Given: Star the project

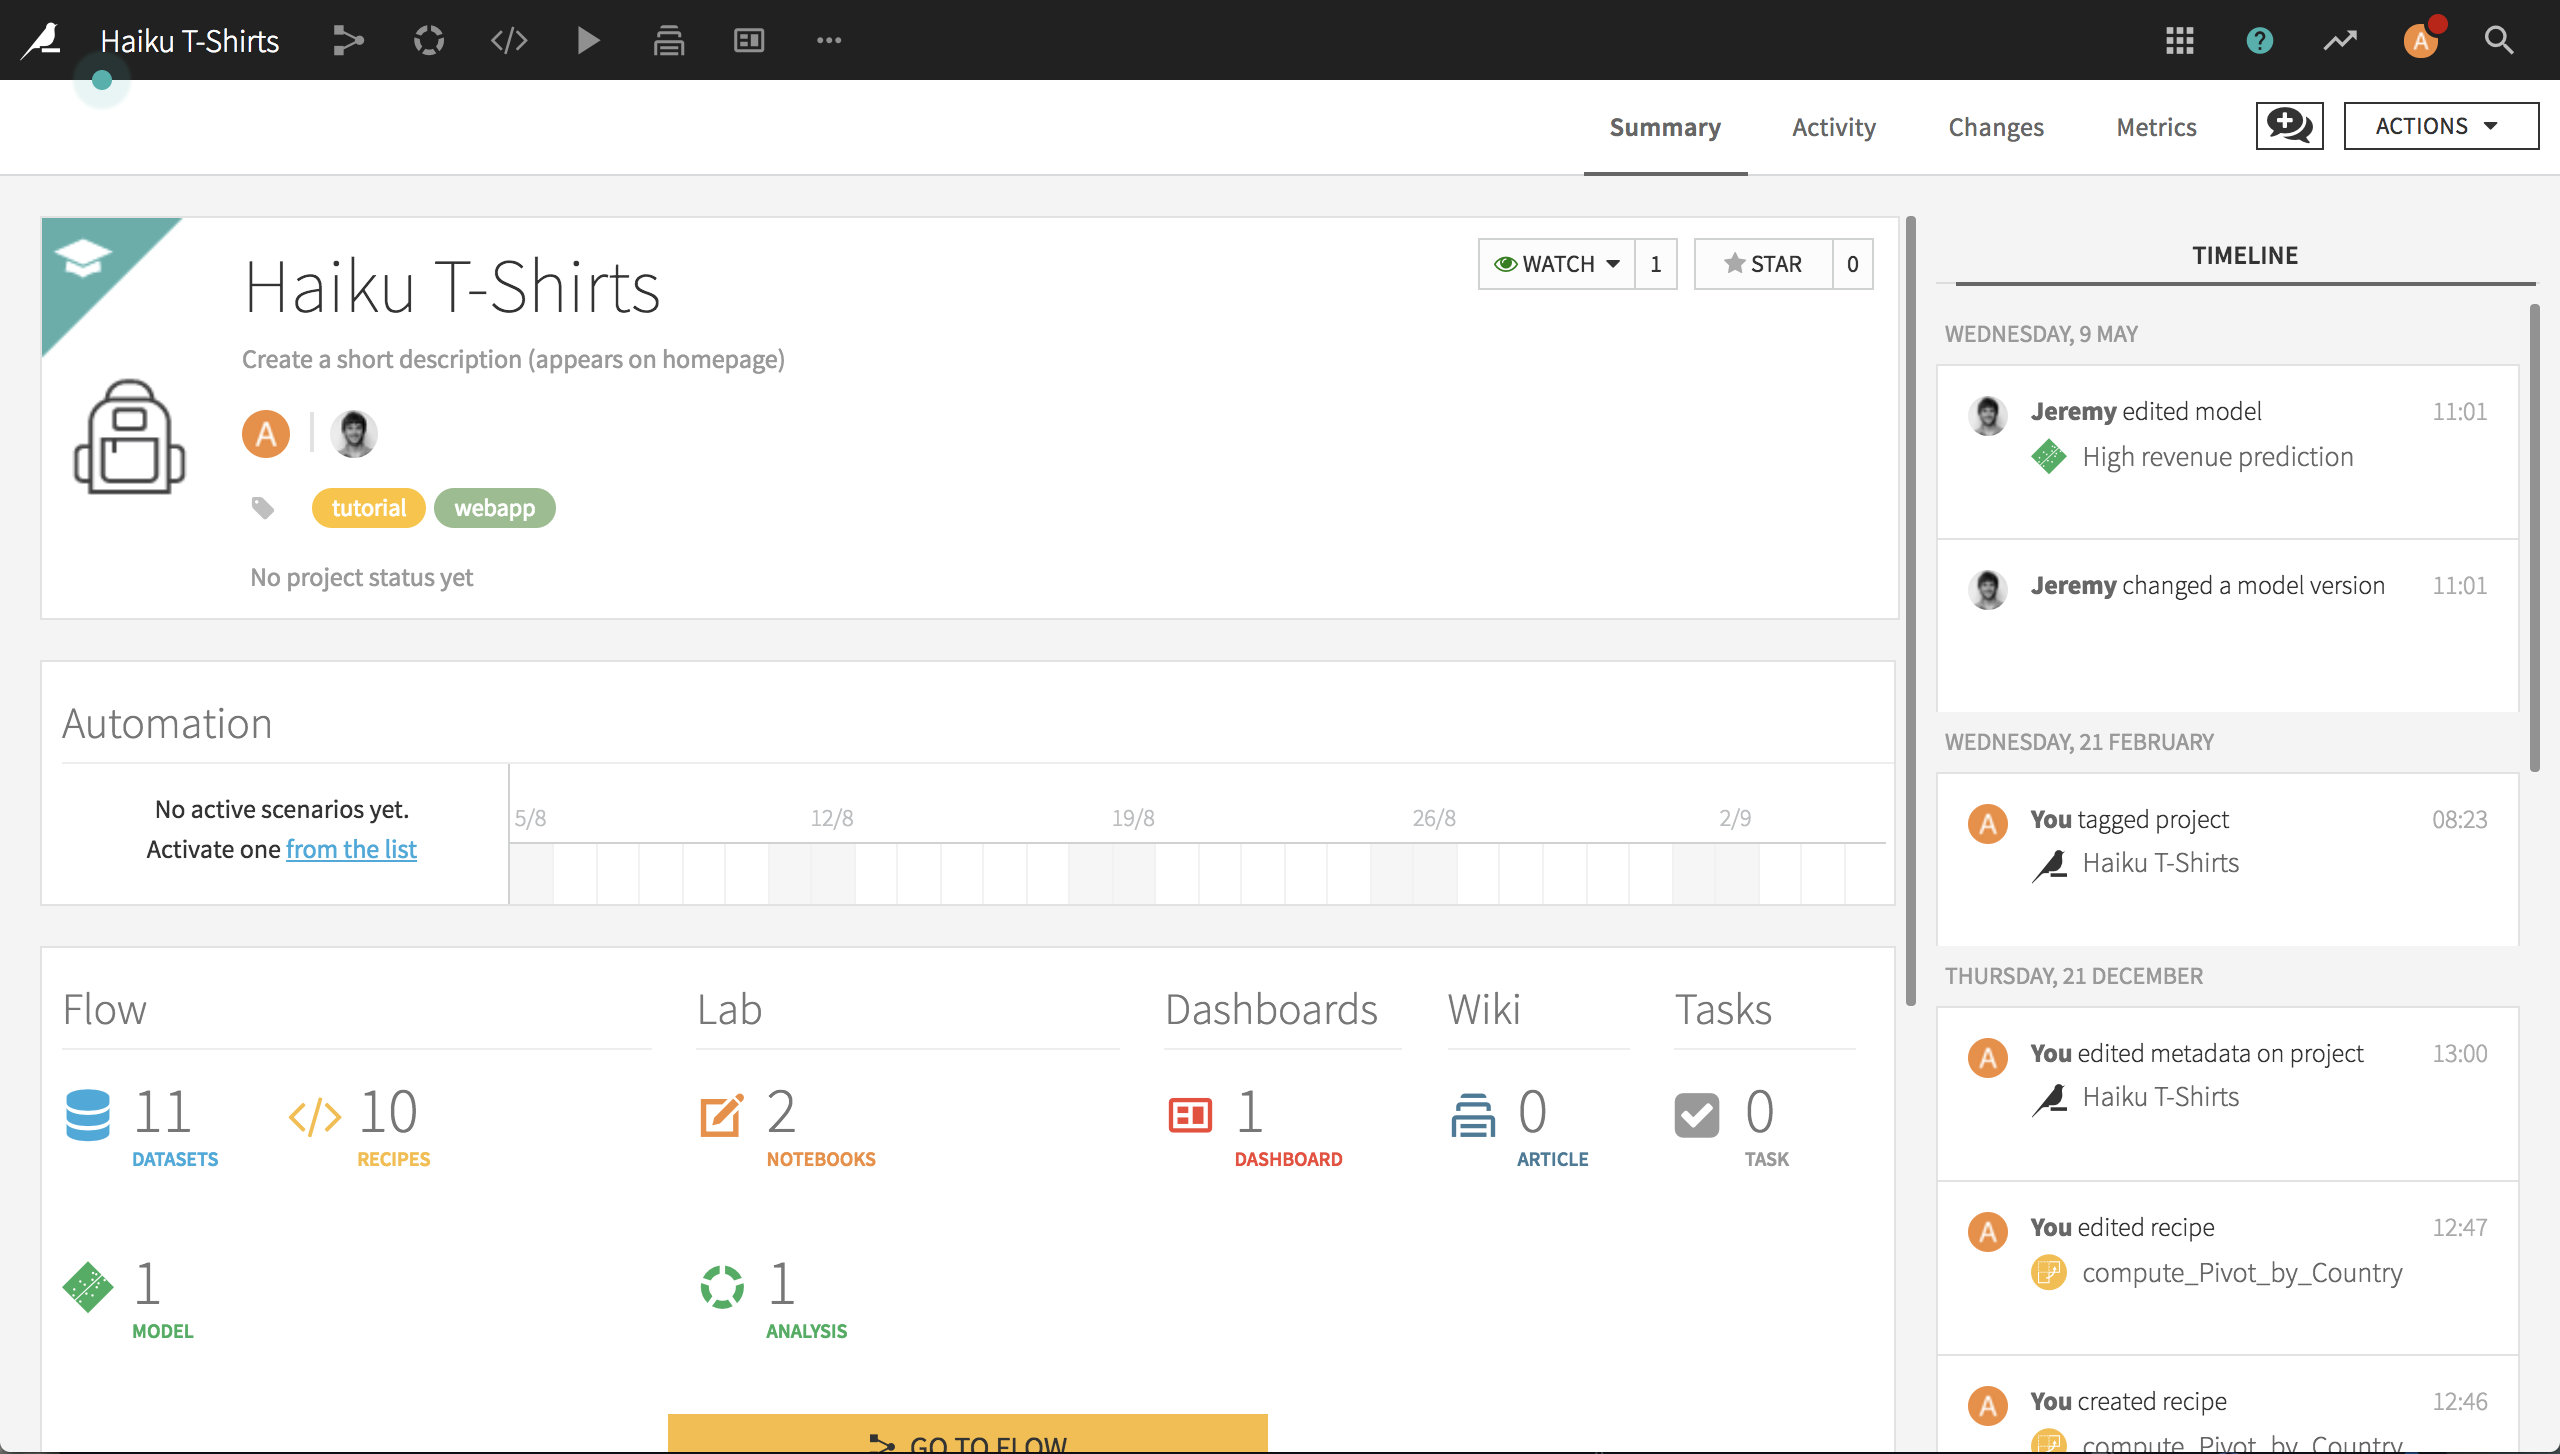Looking at the screenshot, I should [x=1764, y=264].
